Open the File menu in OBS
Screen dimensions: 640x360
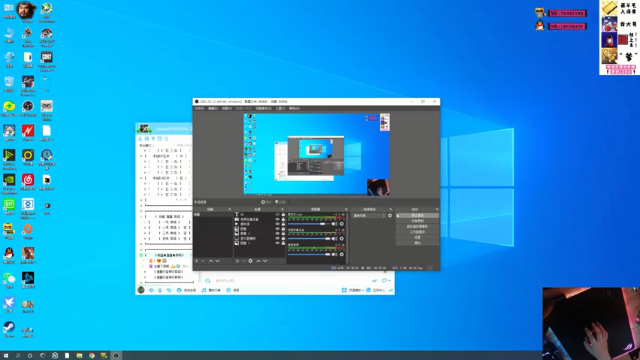[199, 108]
